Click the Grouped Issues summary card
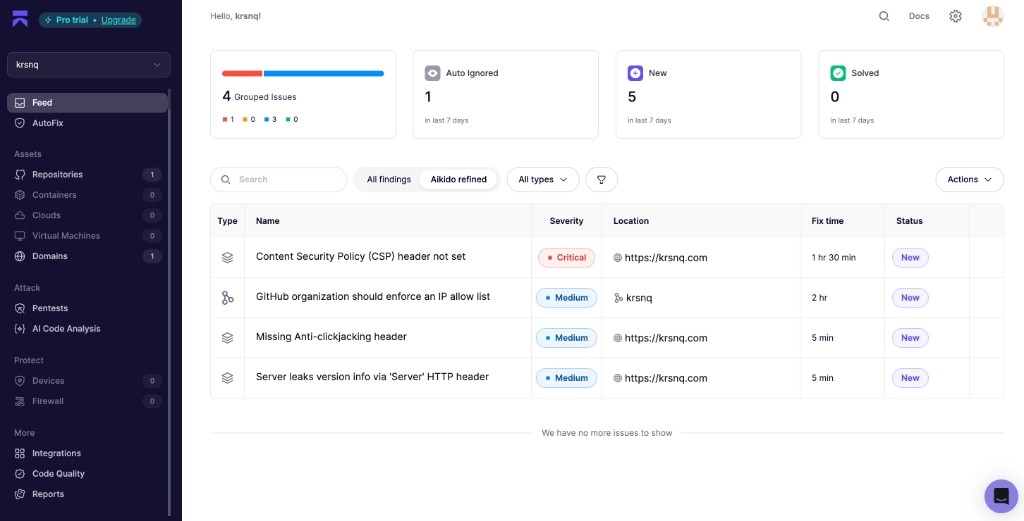This screenshot has height=521, width=1024. (x=303, y=95)
